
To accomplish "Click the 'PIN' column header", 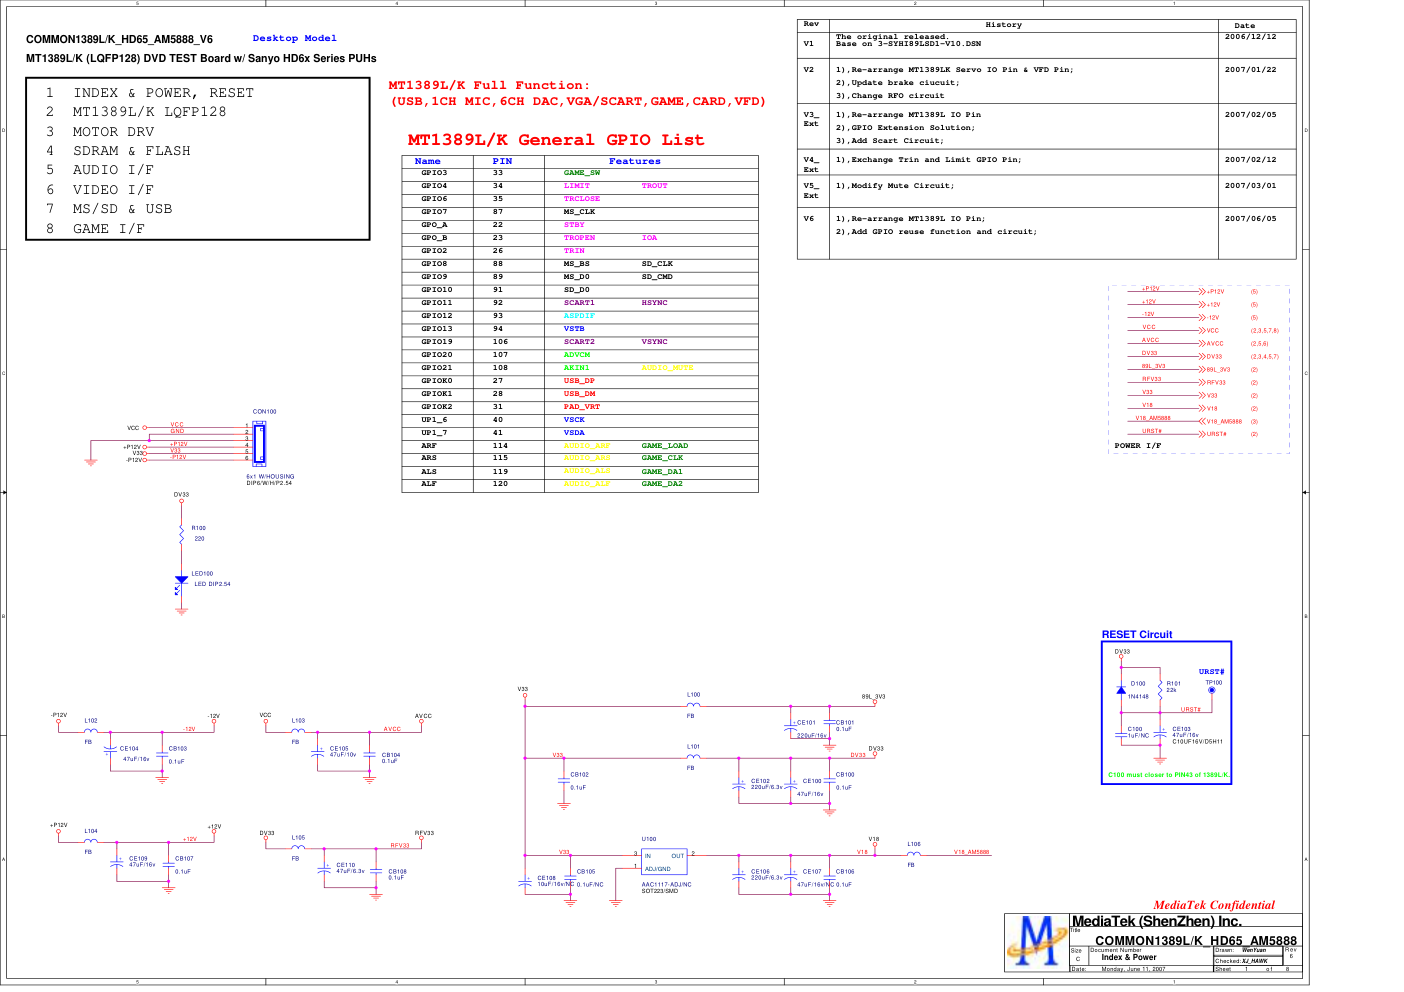I will (x=502, y=161).
